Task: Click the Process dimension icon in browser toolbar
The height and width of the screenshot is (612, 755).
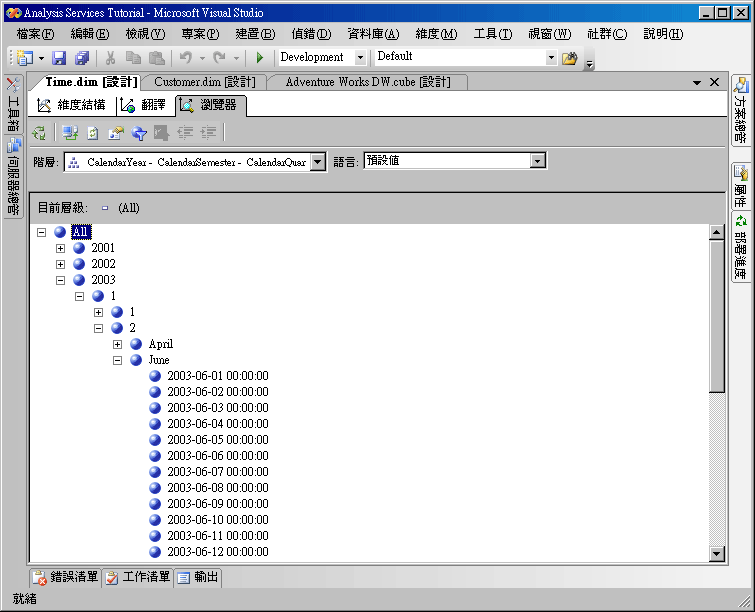Action: 39,133
